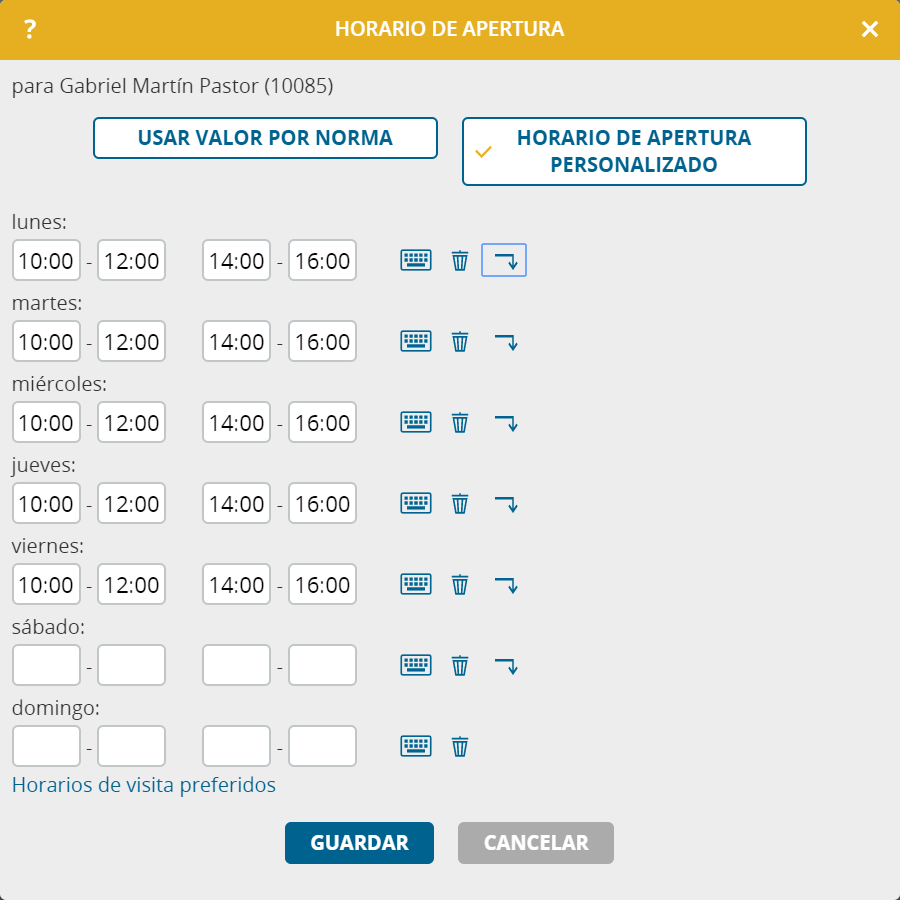
Task: Open Horarios de visita preferidos link
Action: pos(143,785)
